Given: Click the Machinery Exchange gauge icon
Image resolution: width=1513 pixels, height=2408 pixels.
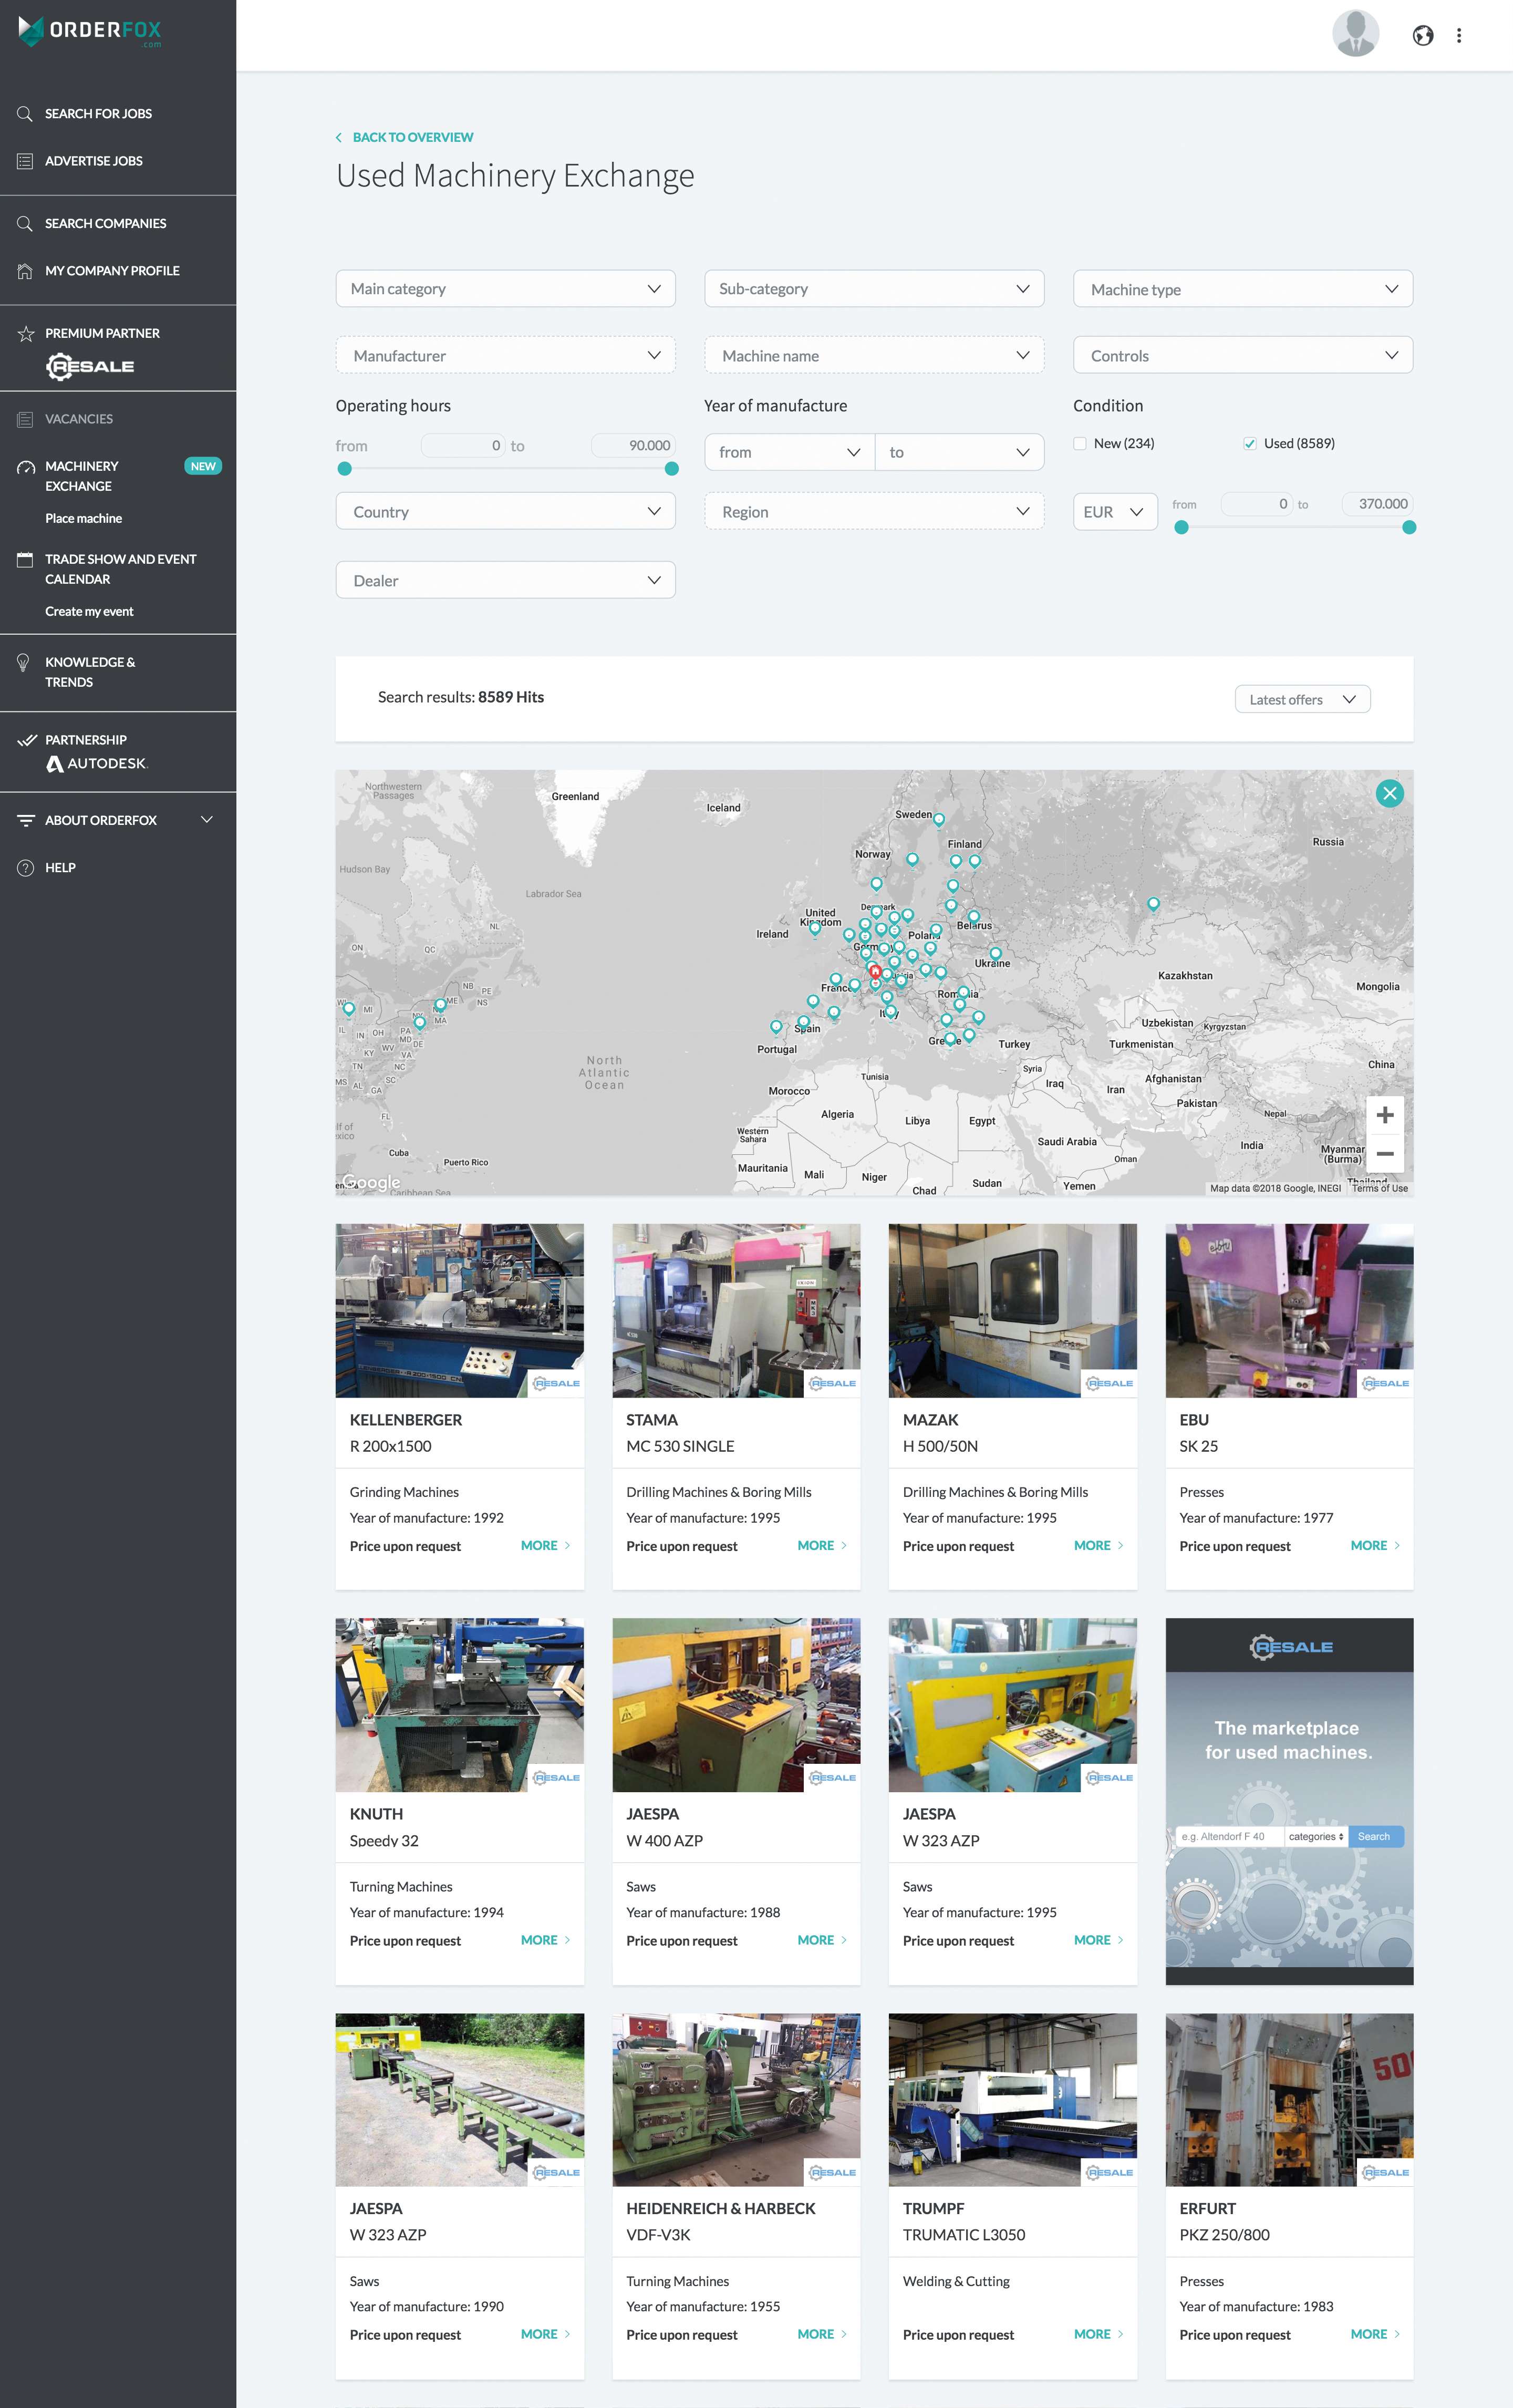Looking at the screenshot, I should (26, 467).
